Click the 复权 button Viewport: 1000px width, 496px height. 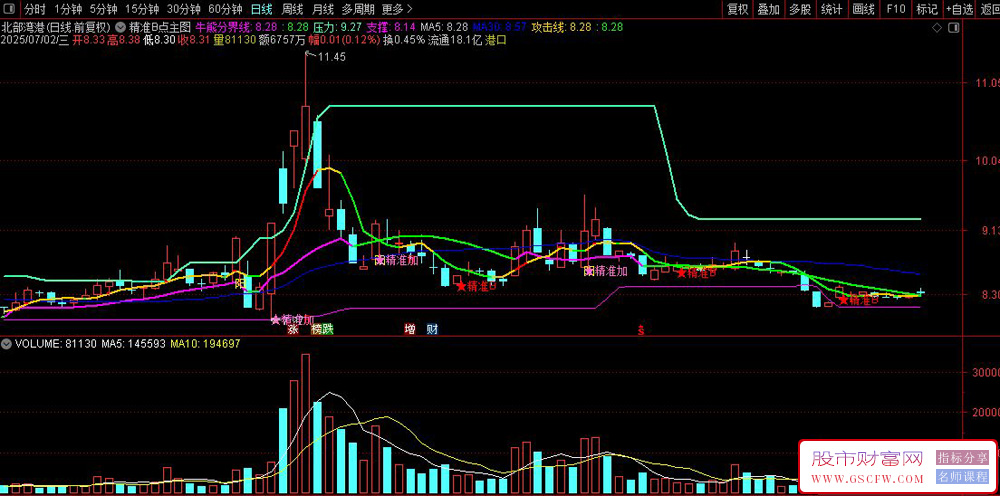tap(737, 9)
